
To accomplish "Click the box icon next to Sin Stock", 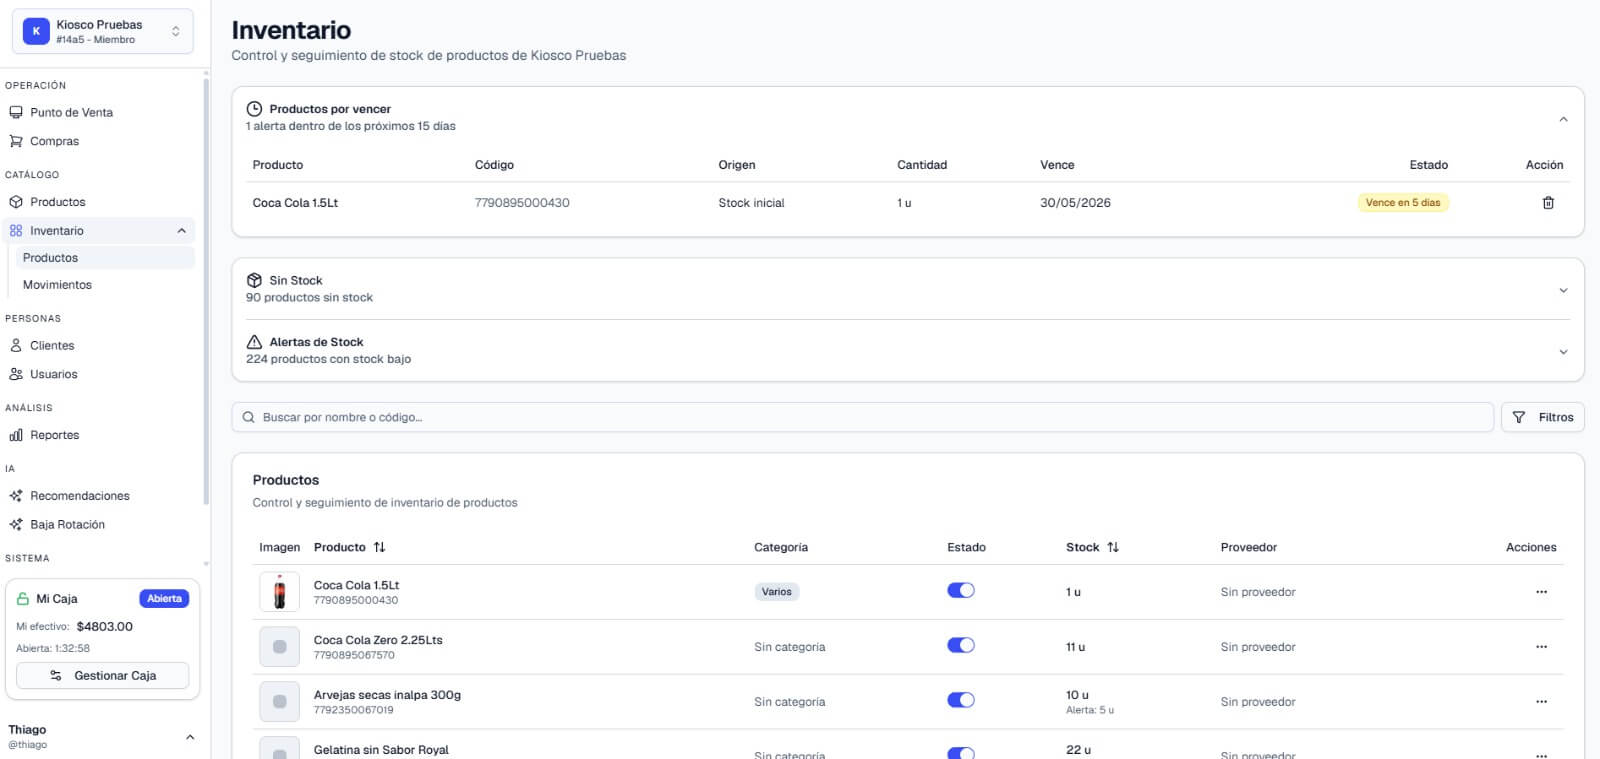I will click(254, 281).
